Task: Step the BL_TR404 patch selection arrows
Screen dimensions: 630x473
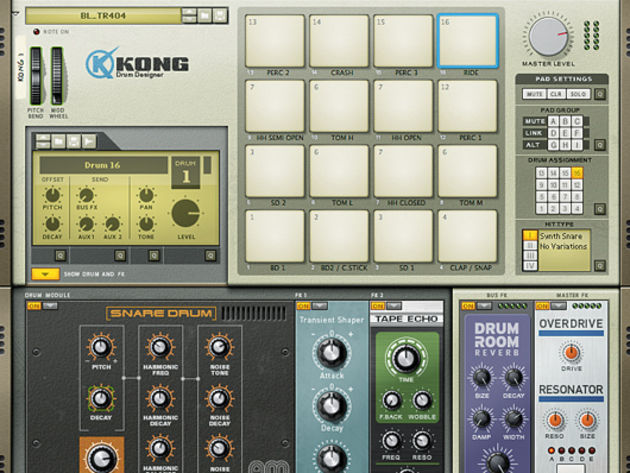Action: click(x=189, y=16)
